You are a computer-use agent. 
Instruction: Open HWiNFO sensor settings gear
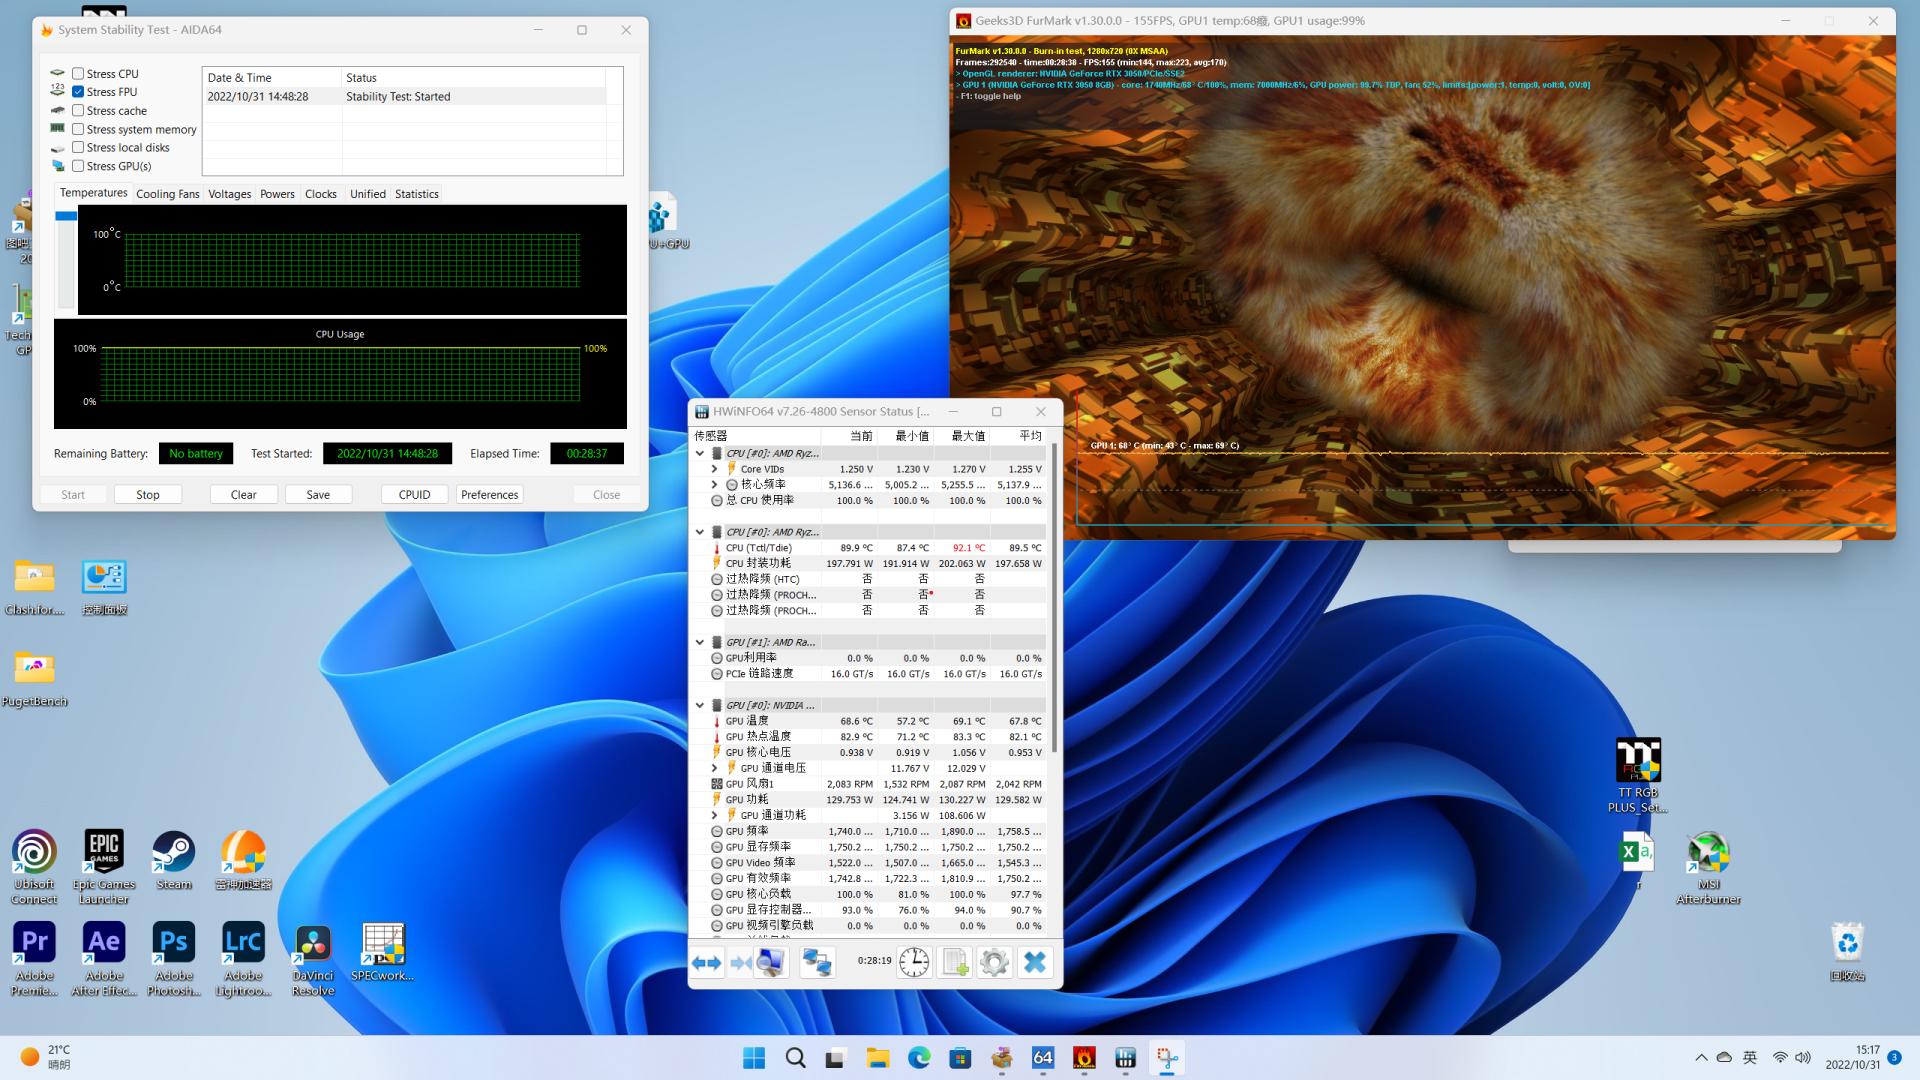[x=994, y=963]
